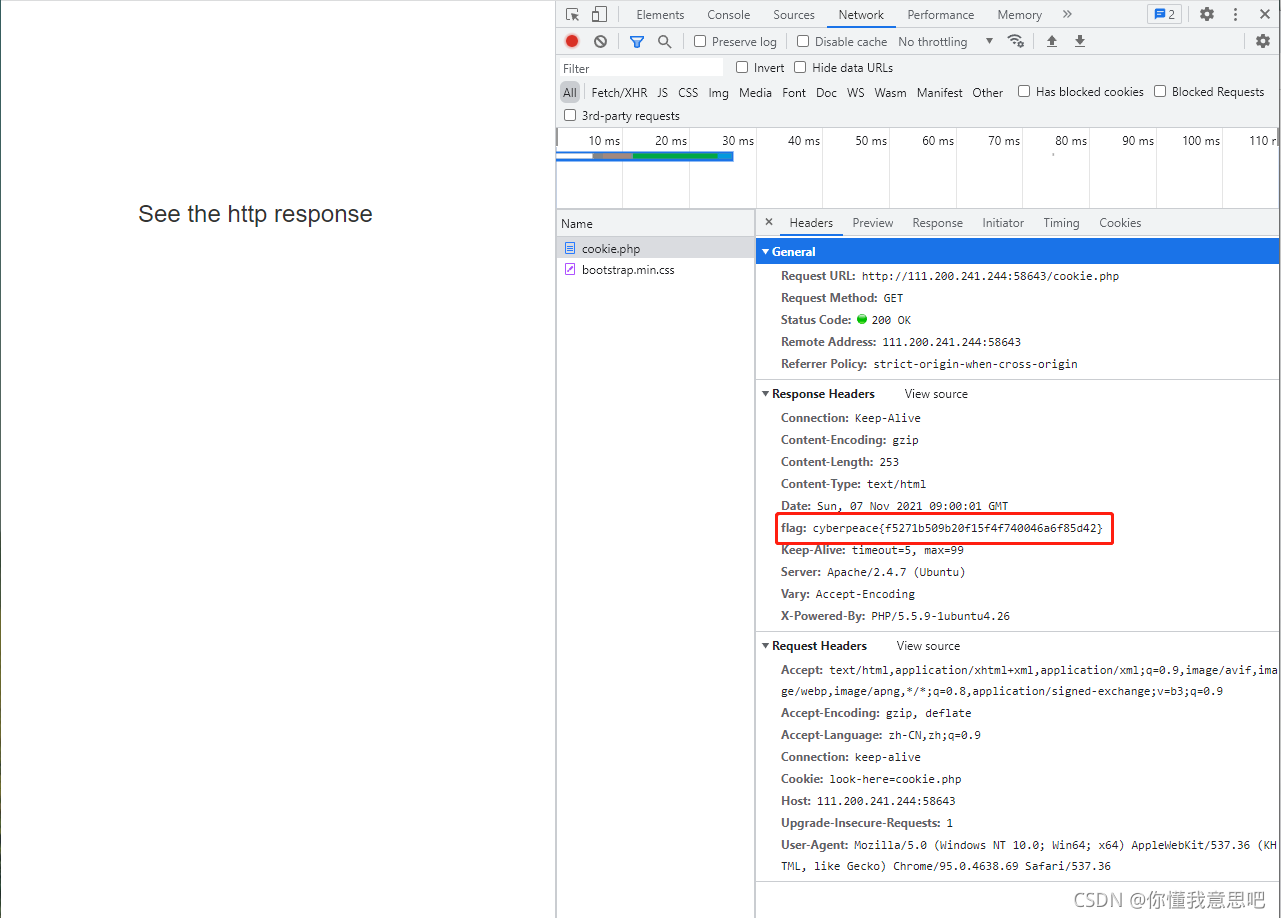Tick the Invert filter checkbox
The height and width of the screenshot is (918, 1281).
click(x=742, y=67)
